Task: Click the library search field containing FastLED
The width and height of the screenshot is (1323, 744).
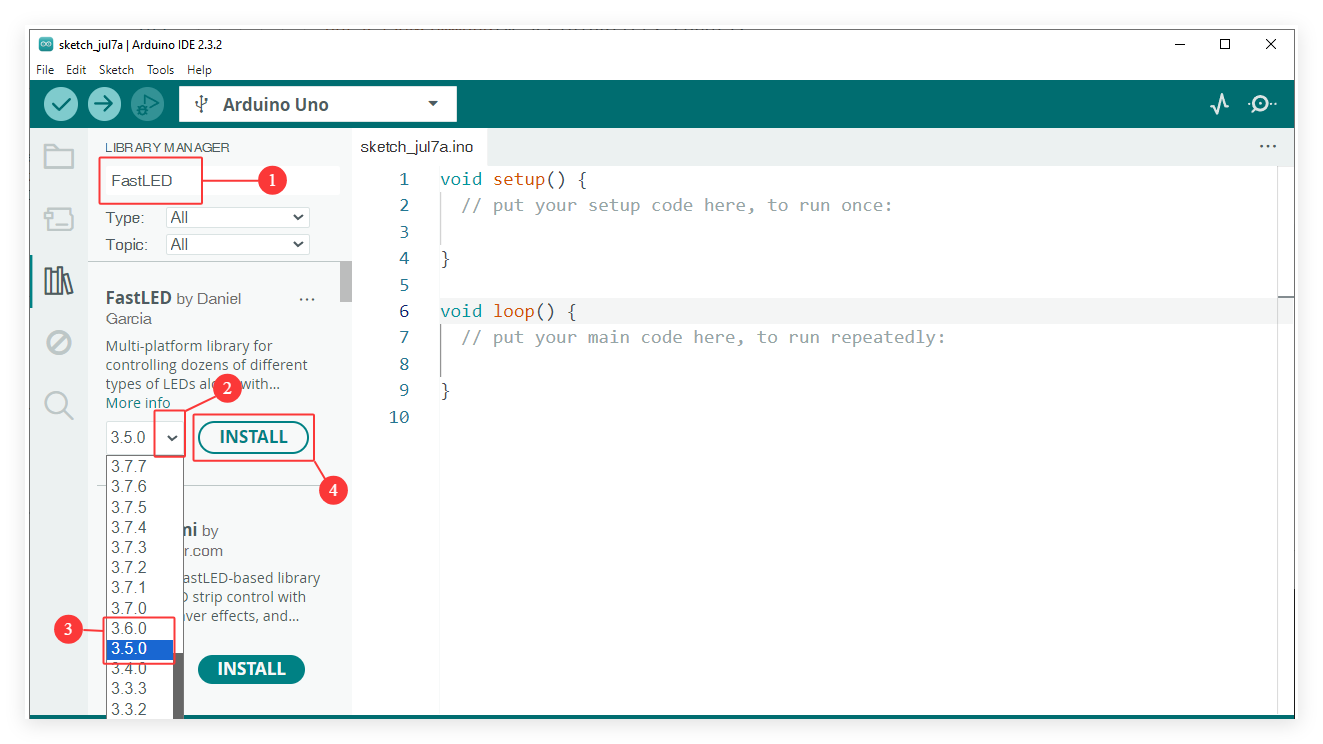Action: click(223, 181)
